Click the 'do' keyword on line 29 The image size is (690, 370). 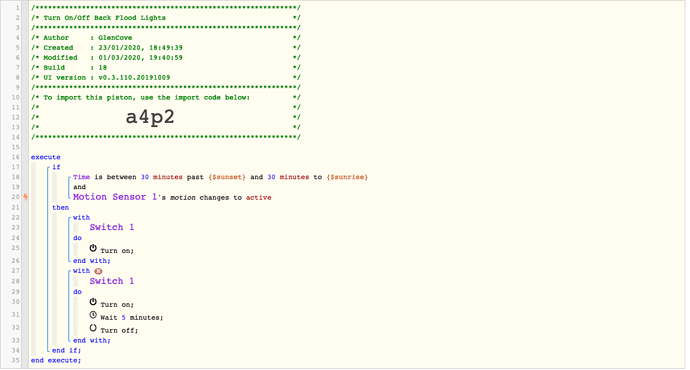point(77,292)
